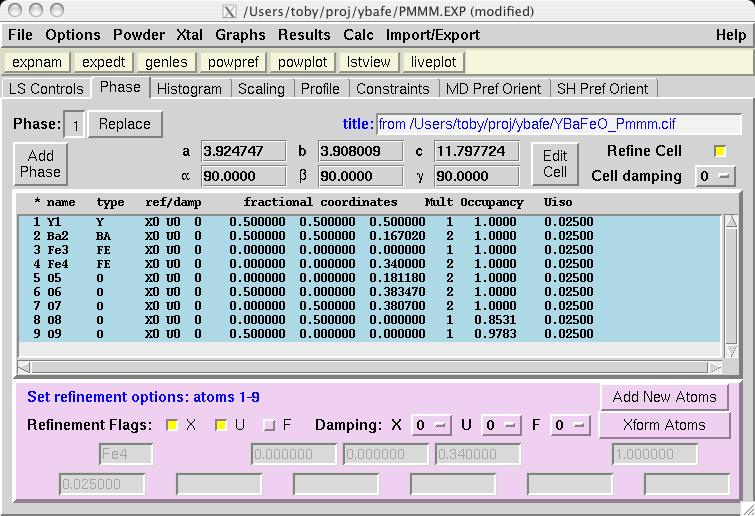Toggle the U refinement flag
Image resolution: width=755 pixels, height=516 pixels.
[x=221, y=425]
